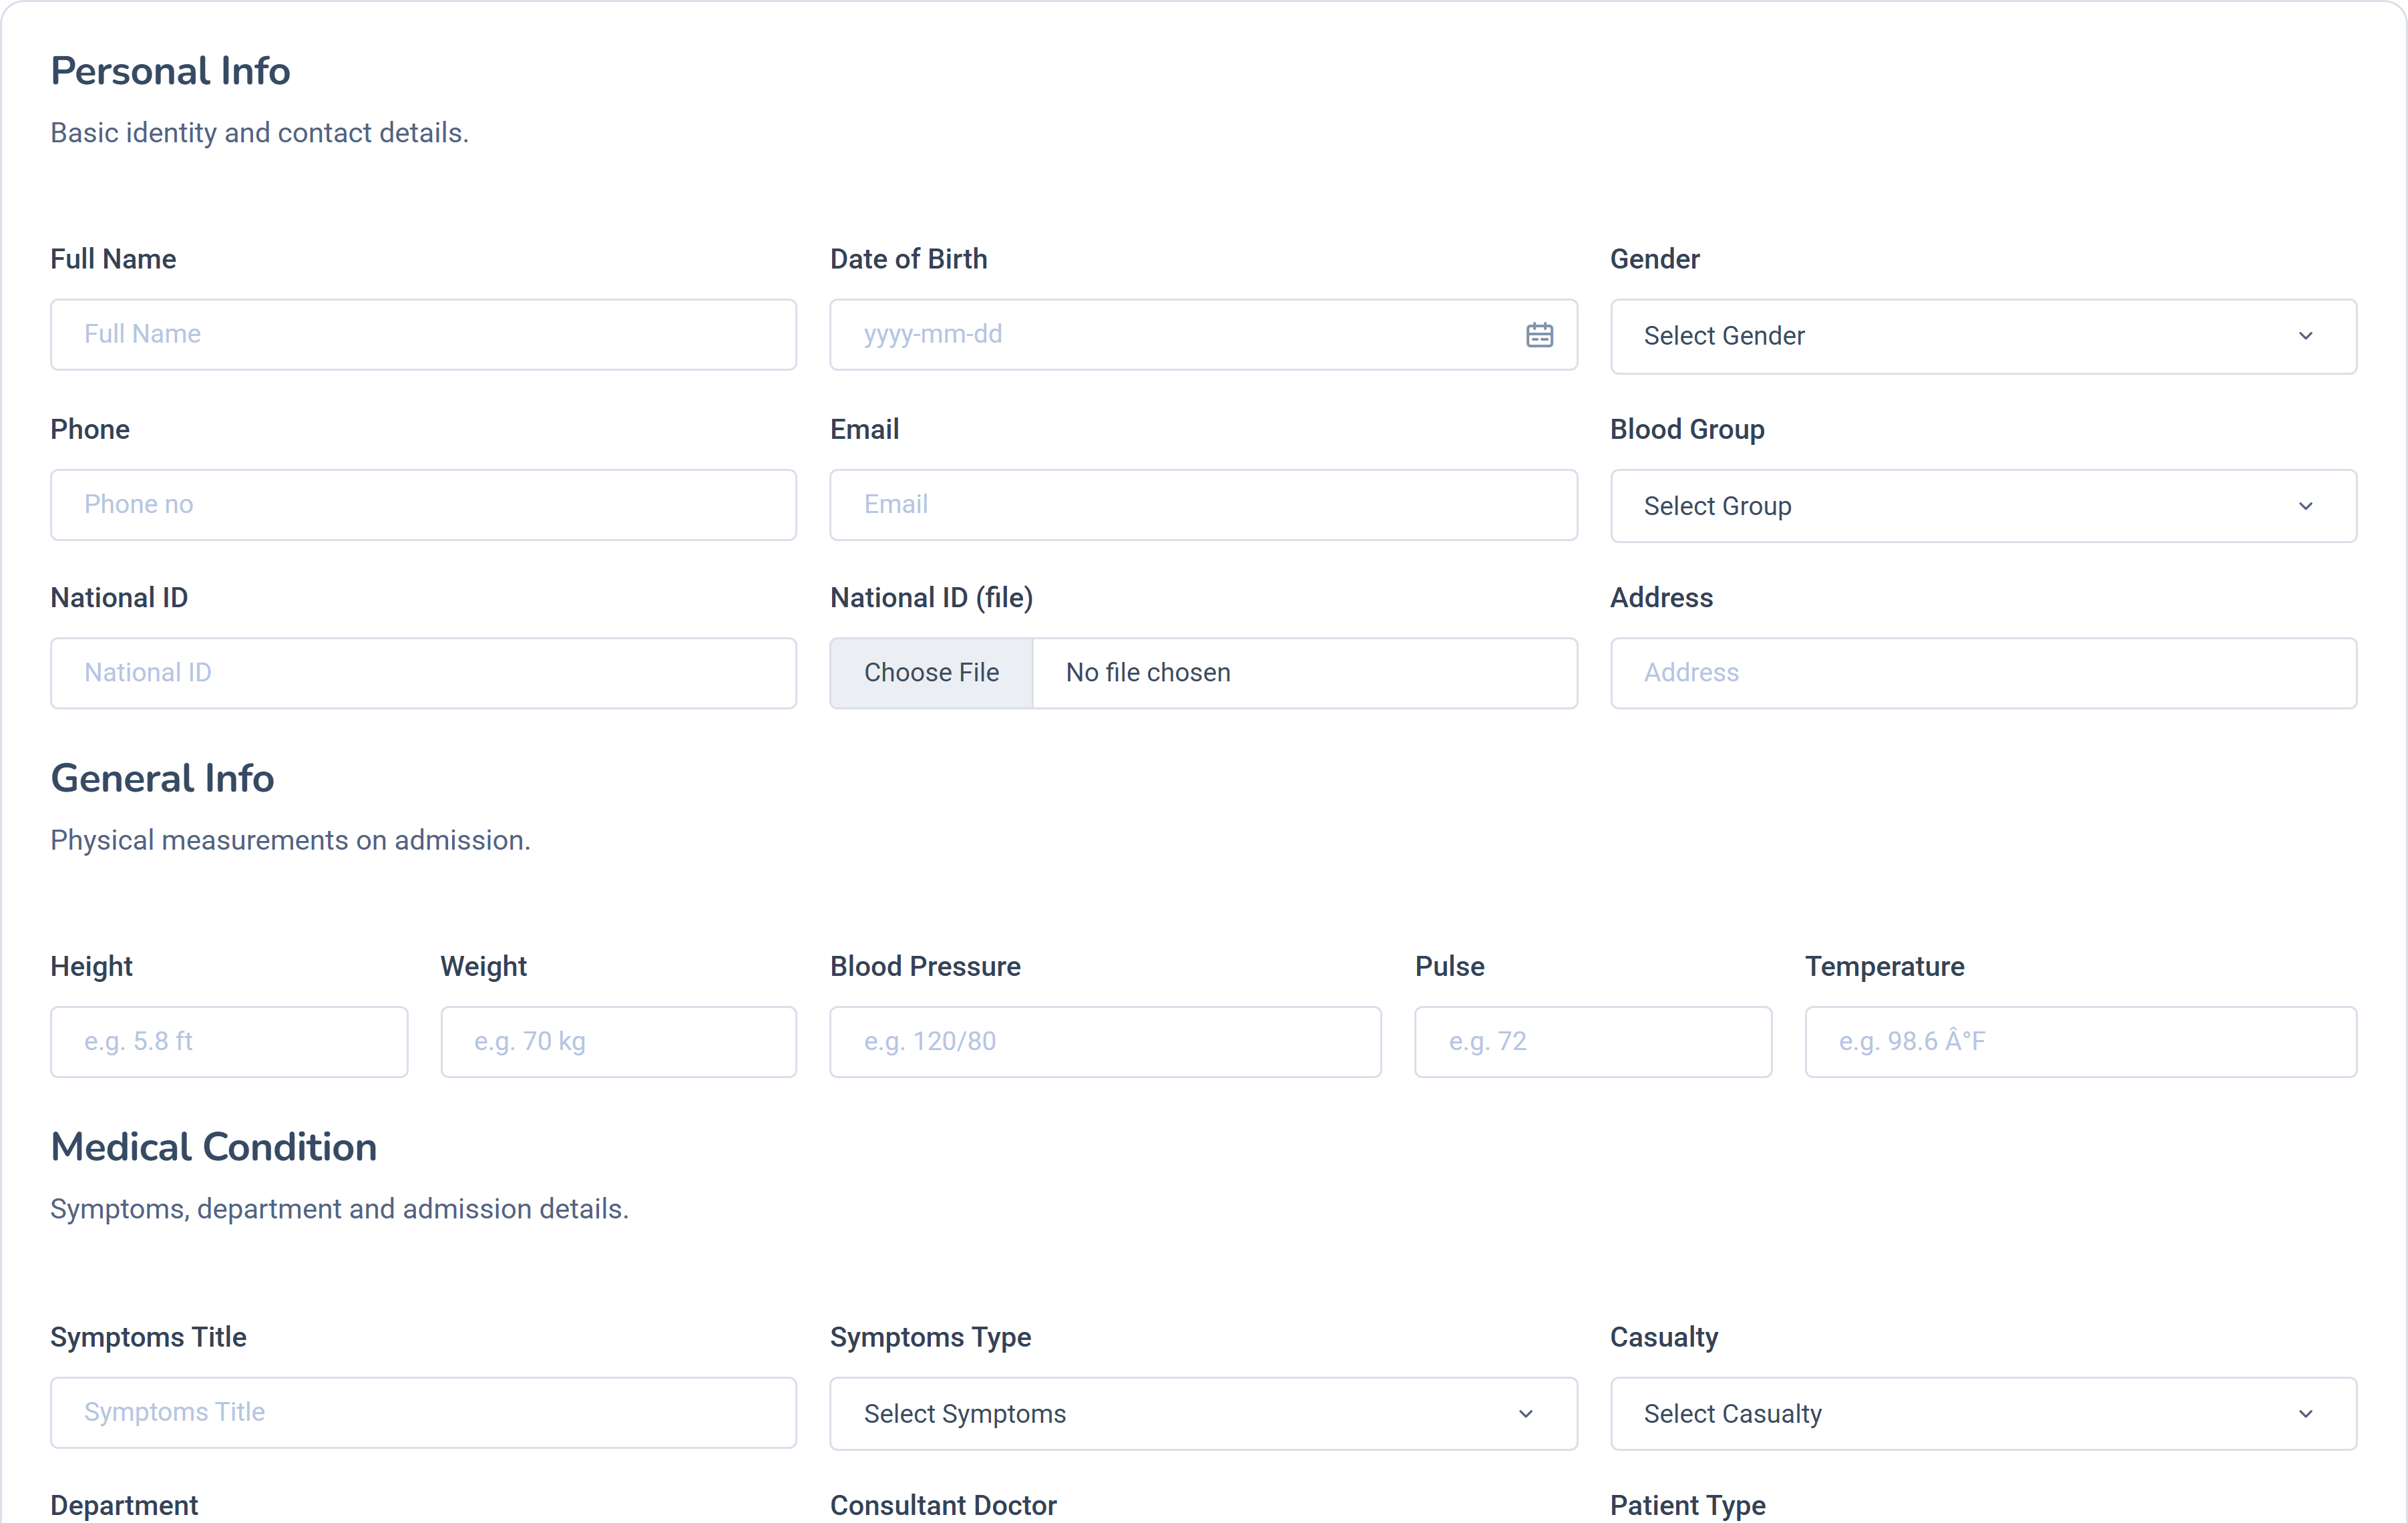Click the Pulse input field
The width and height of the screenshot is (2408, 1523).
[1593, 1042]
